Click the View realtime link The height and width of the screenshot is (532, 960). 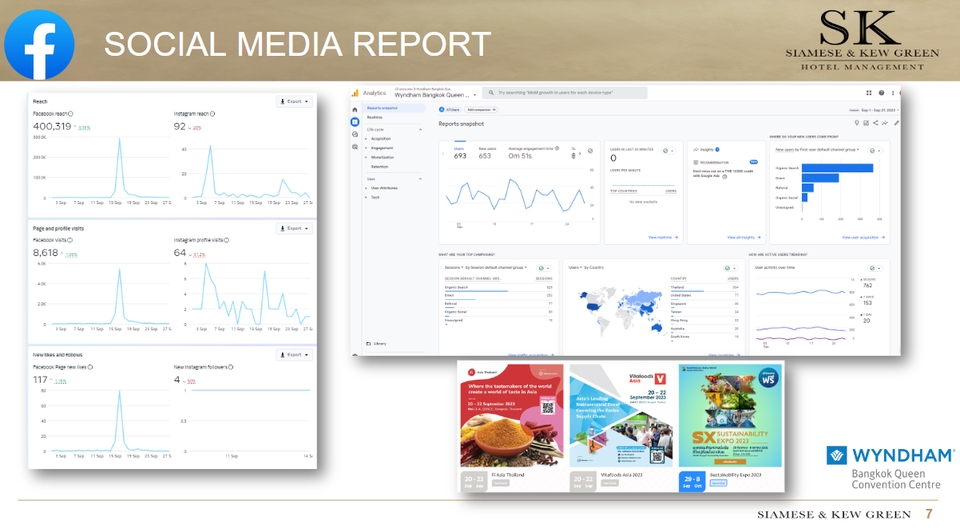pyautogui.click(x=663, y=238)
